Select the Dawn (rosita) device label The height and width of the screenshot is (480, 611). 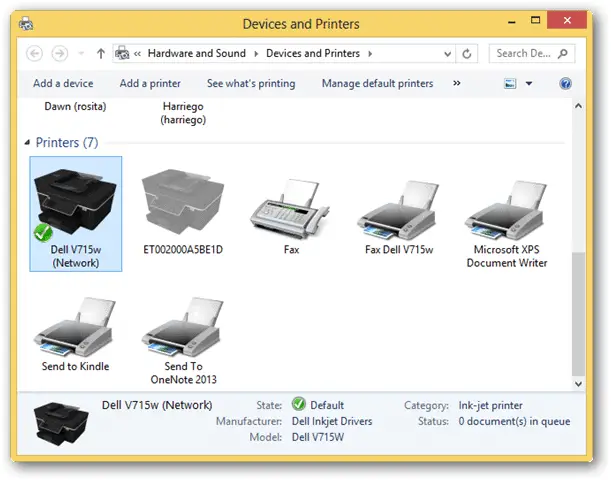pos(75,106)
